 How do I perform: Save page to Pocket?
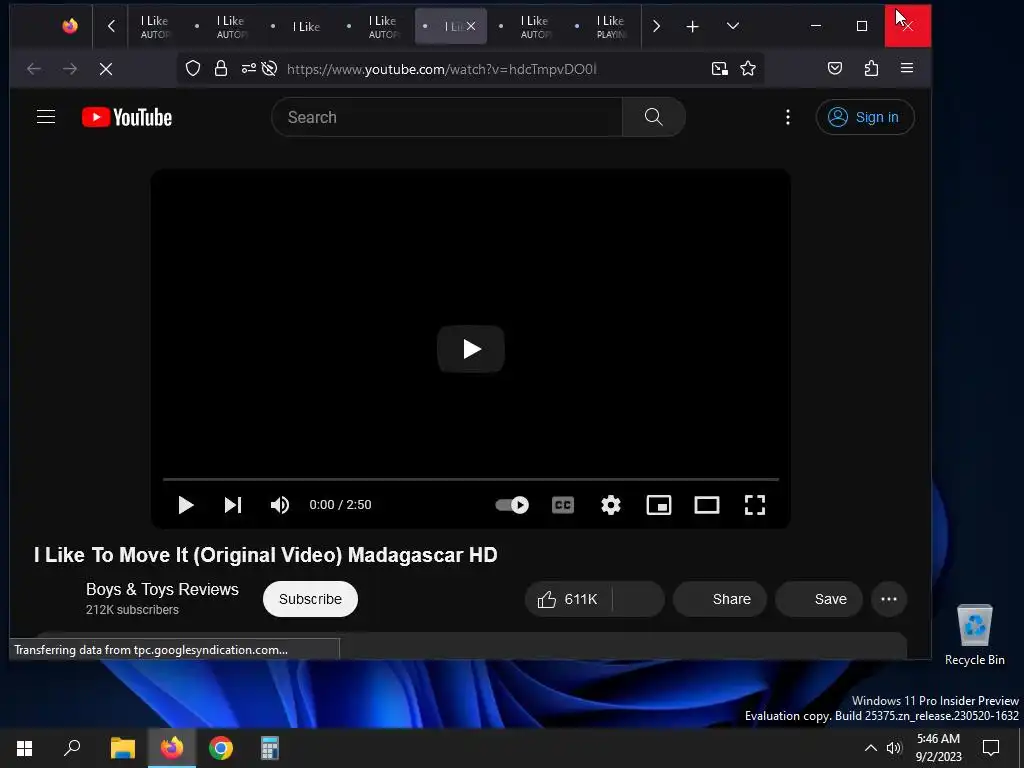tap(835, 69)
